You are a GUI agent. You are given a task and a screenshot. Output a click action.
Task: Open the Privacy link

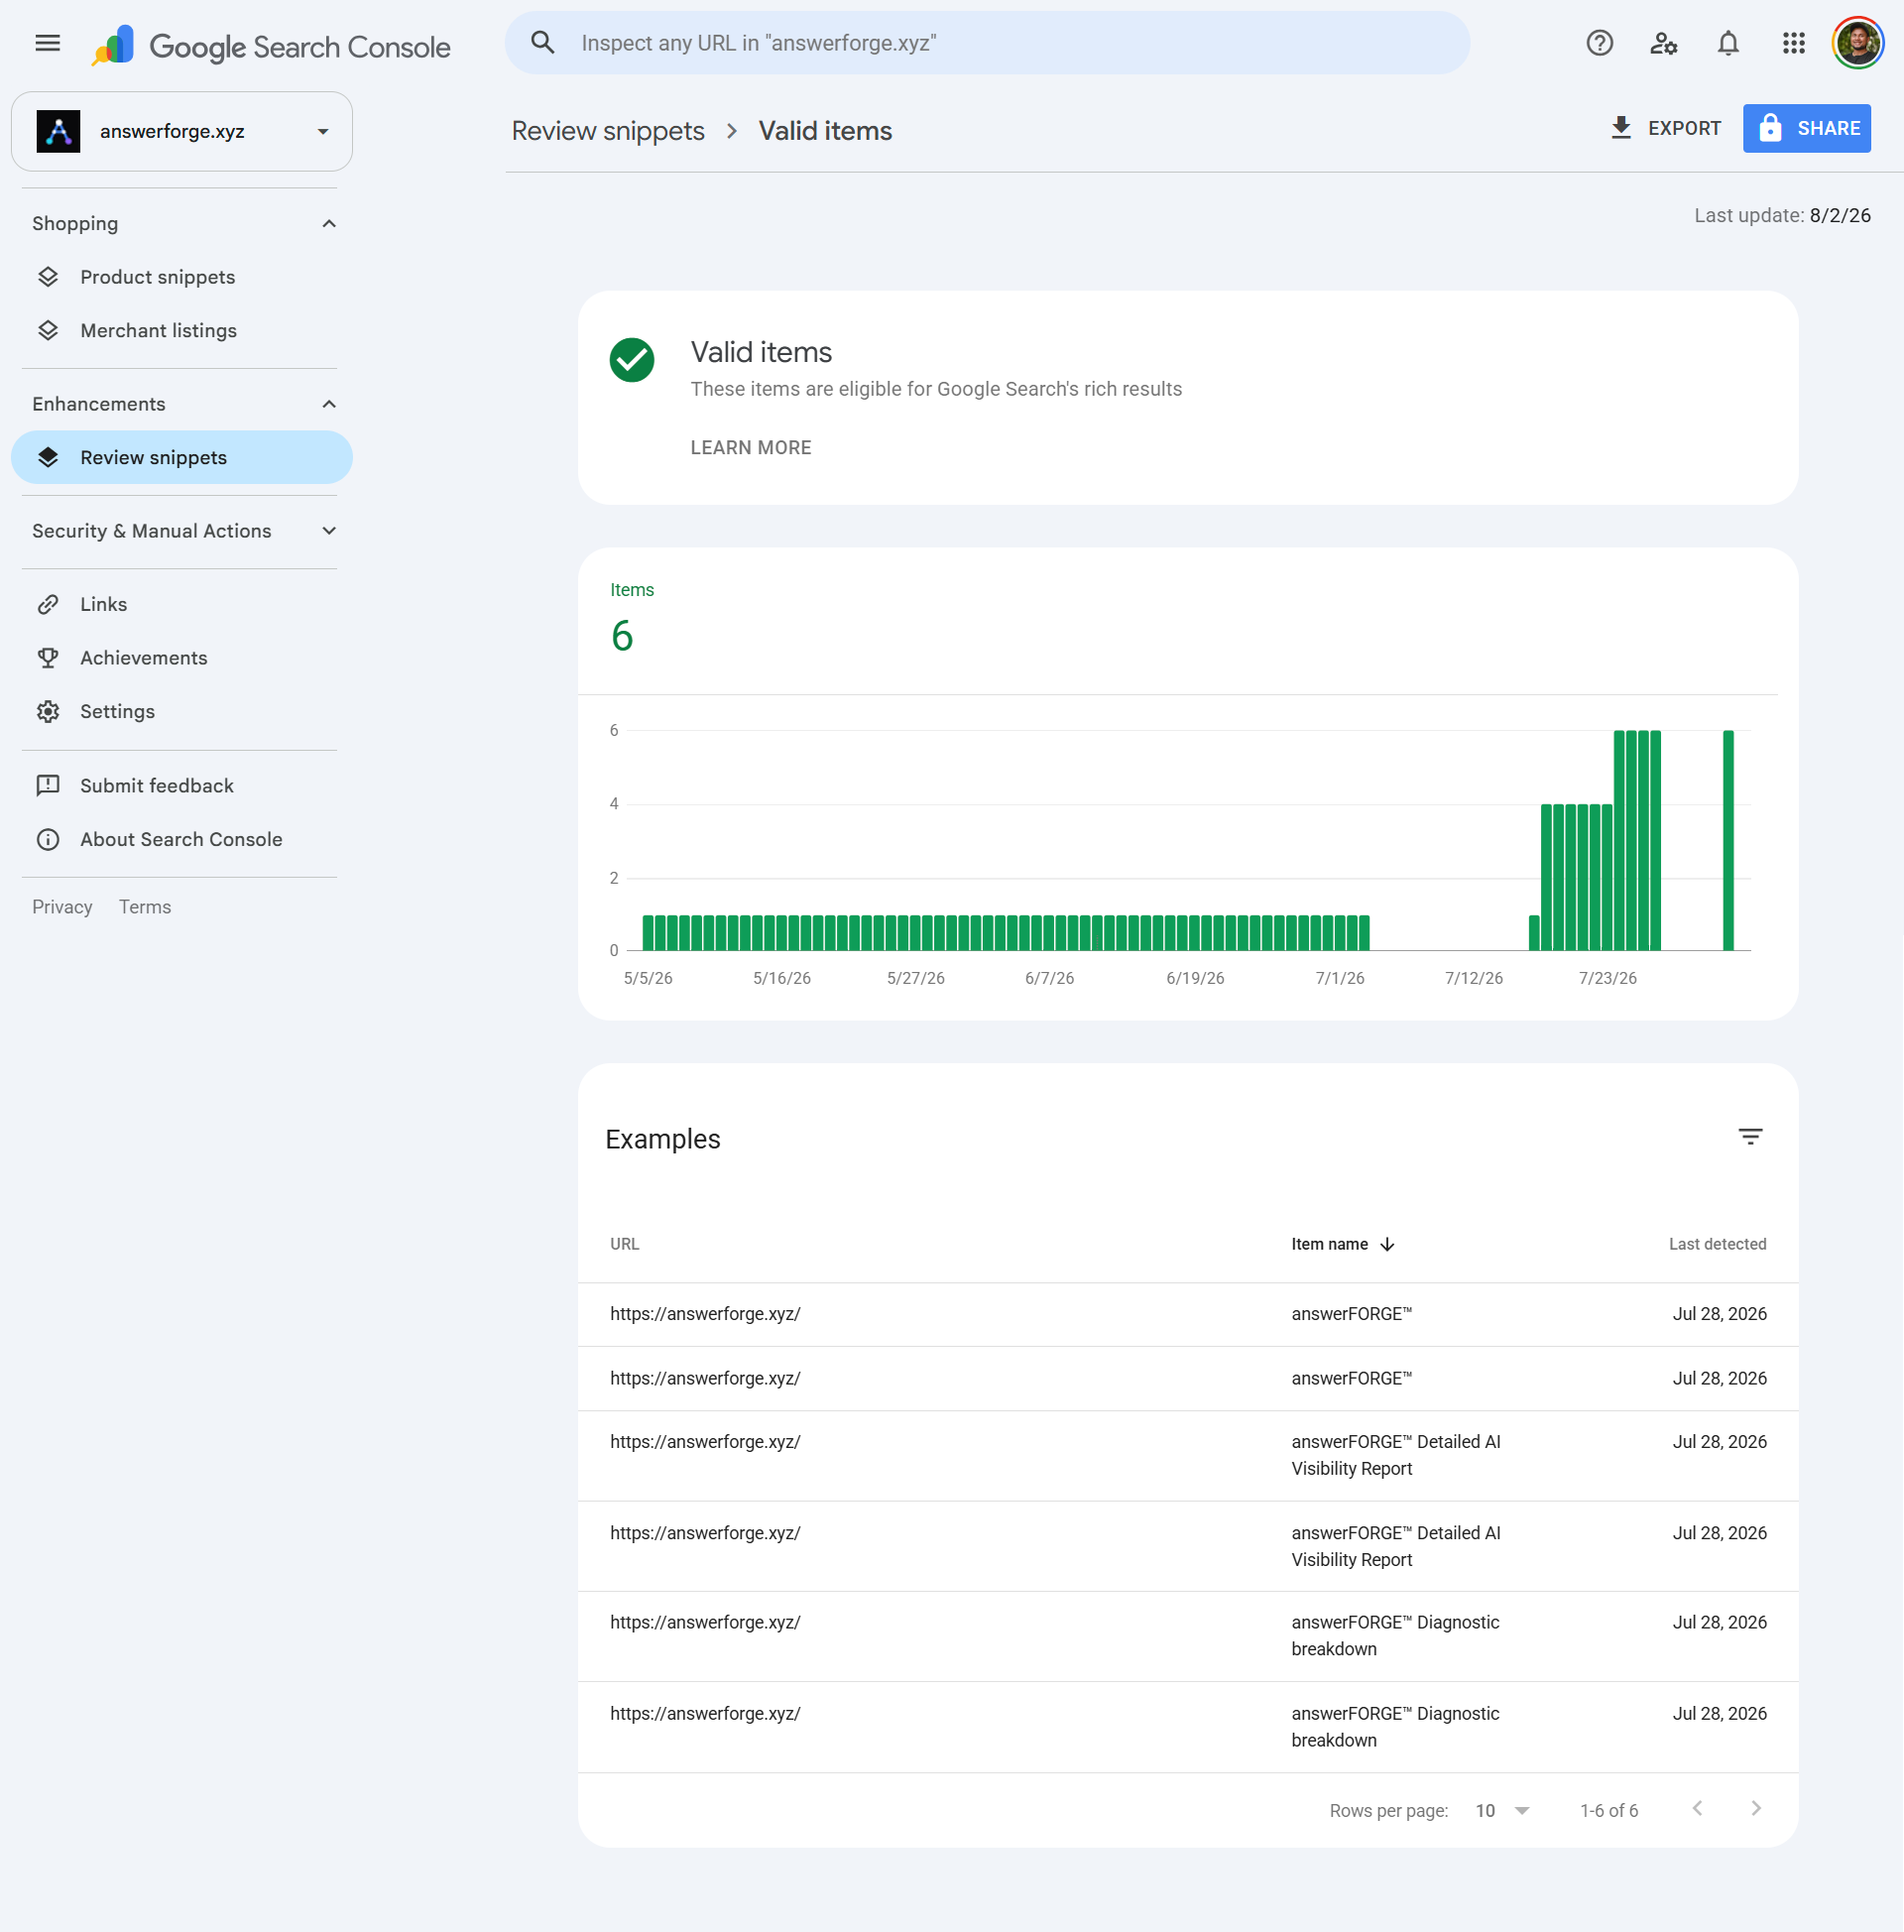pos(62,907)
